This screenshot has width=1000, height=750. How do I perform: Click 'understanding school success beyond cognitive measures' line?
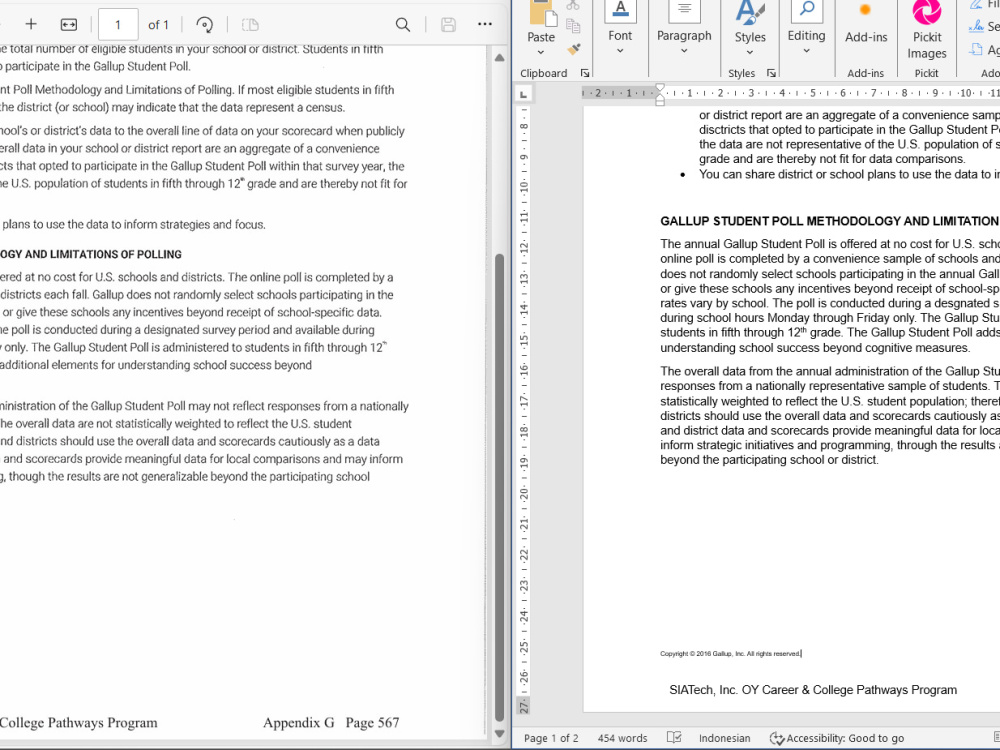coord(815,348)
